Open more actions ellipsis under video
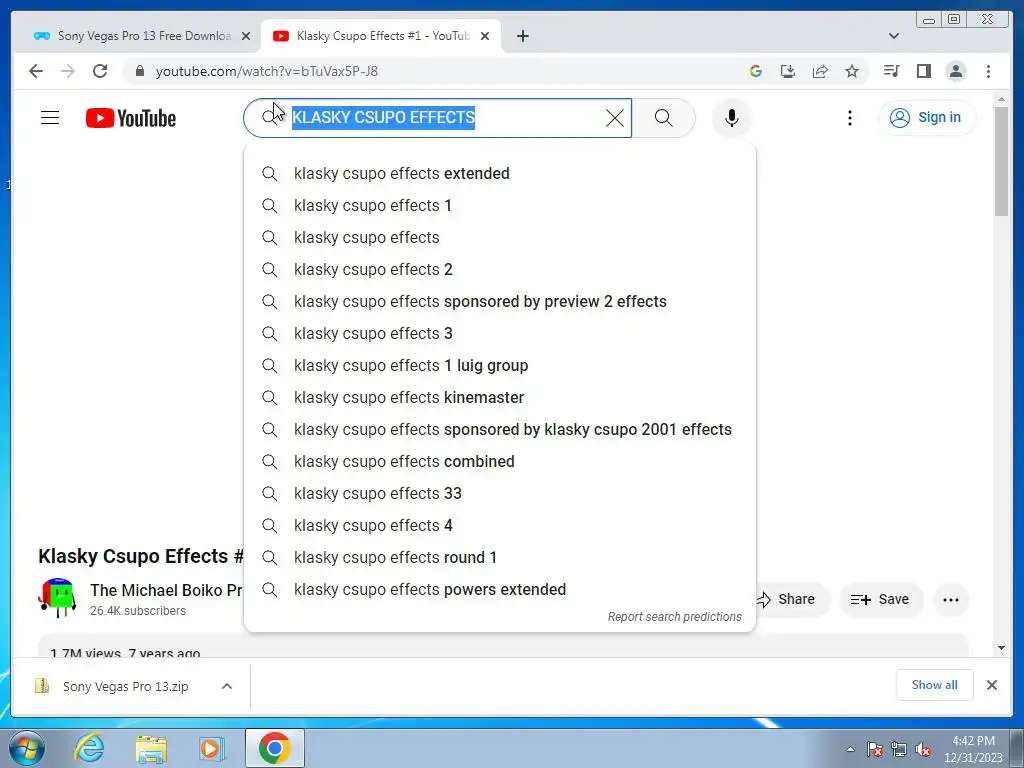 pyautogui.click(x=951, y=600)
